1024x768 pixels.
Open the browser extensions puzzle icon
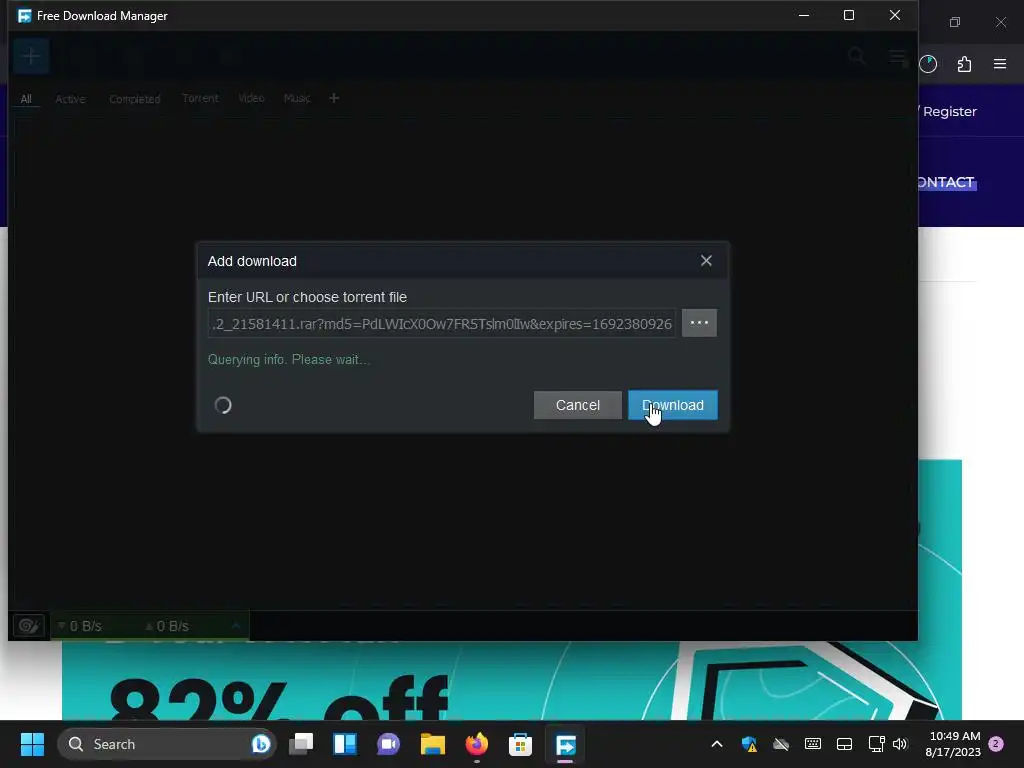click(x=964, y=64)
